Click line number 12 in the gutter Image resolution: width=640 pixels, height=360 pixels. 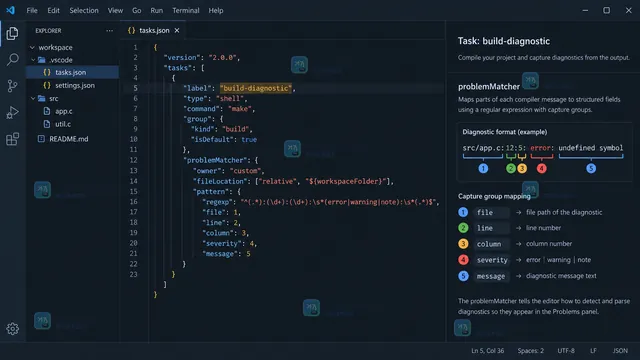point(133,160)
